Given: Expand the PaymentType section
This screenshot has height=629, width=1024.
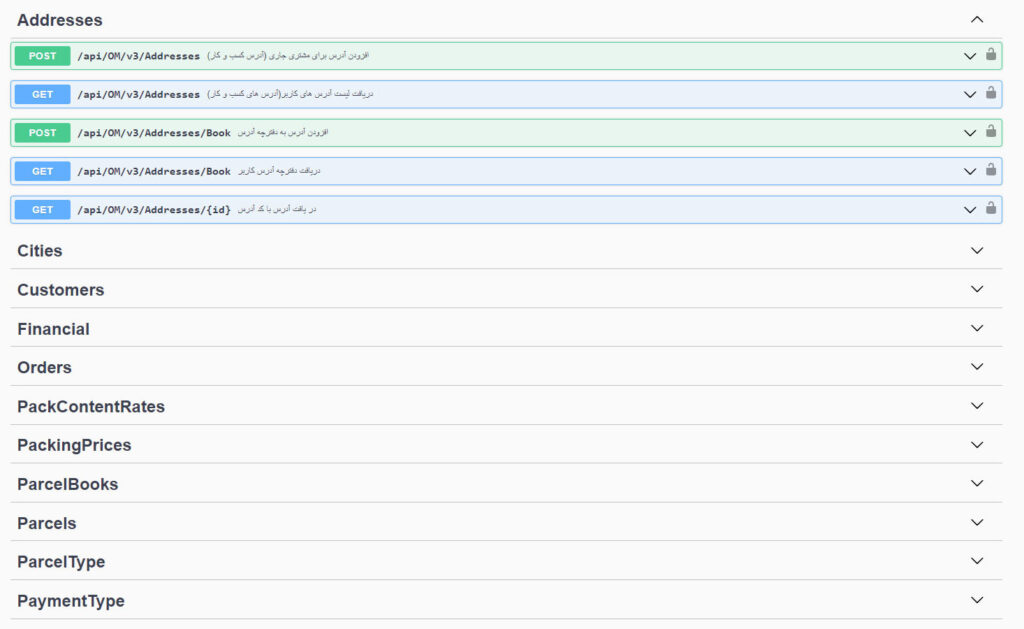Looking at the screenshot, I should pyautogui.click(x=976, y=599).
